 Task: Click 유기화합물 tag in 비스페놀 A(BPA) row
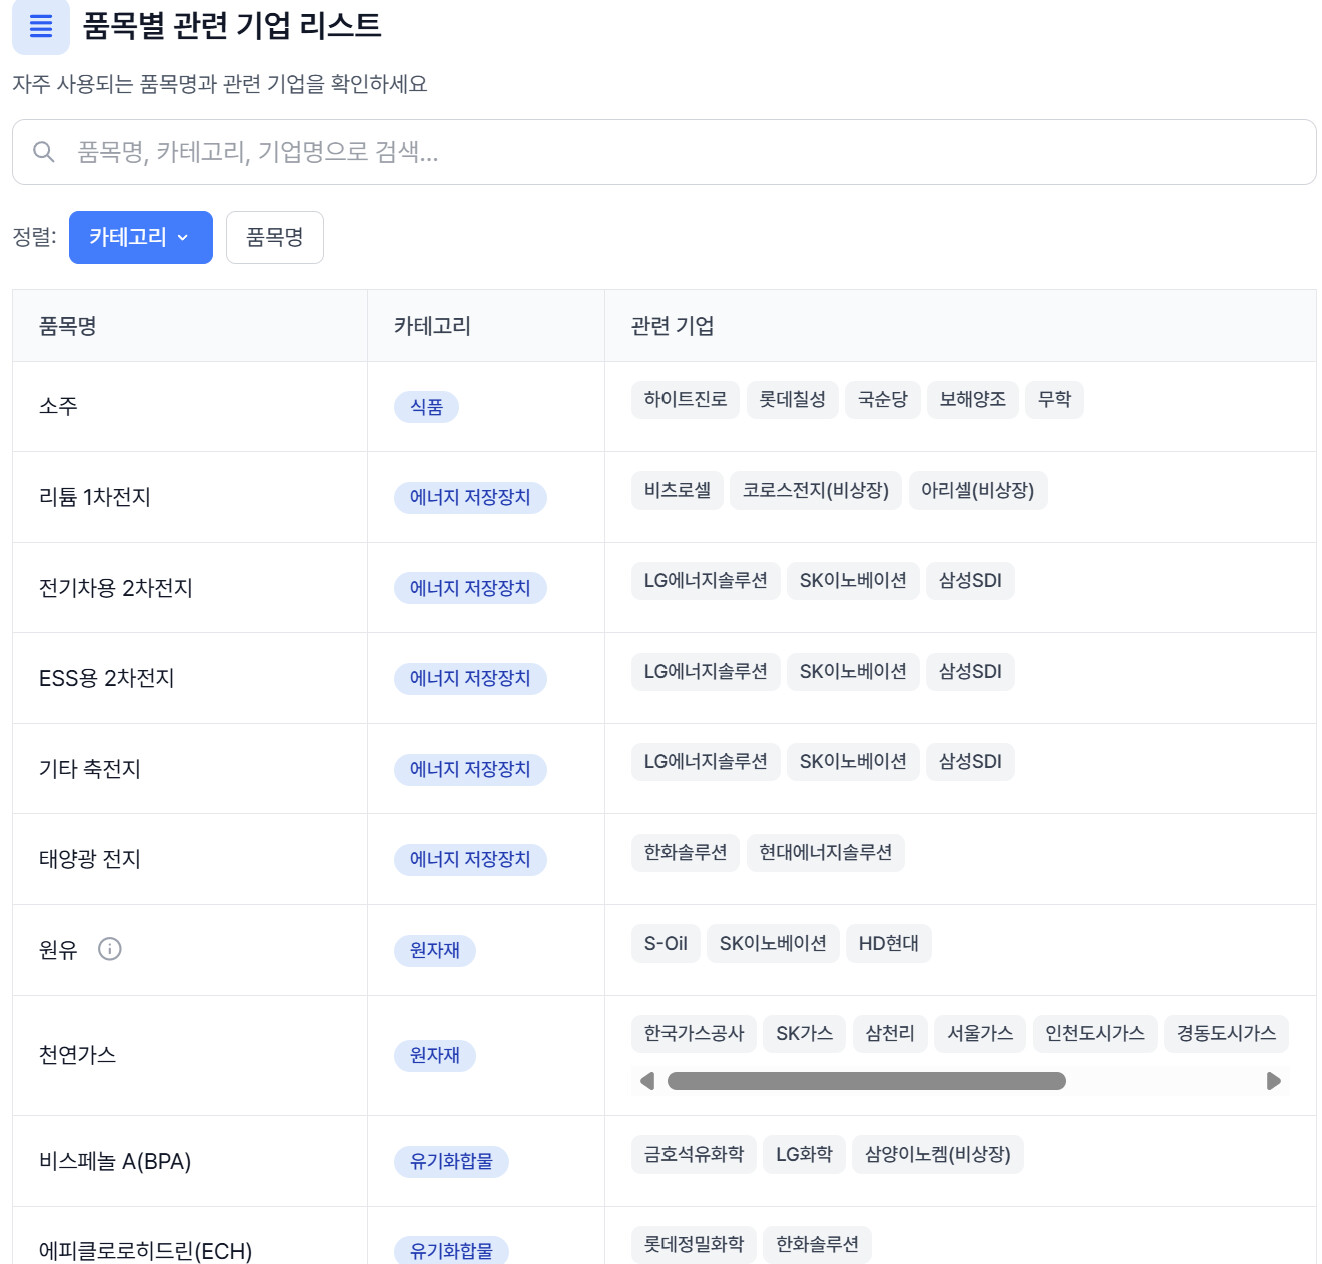451,1162
